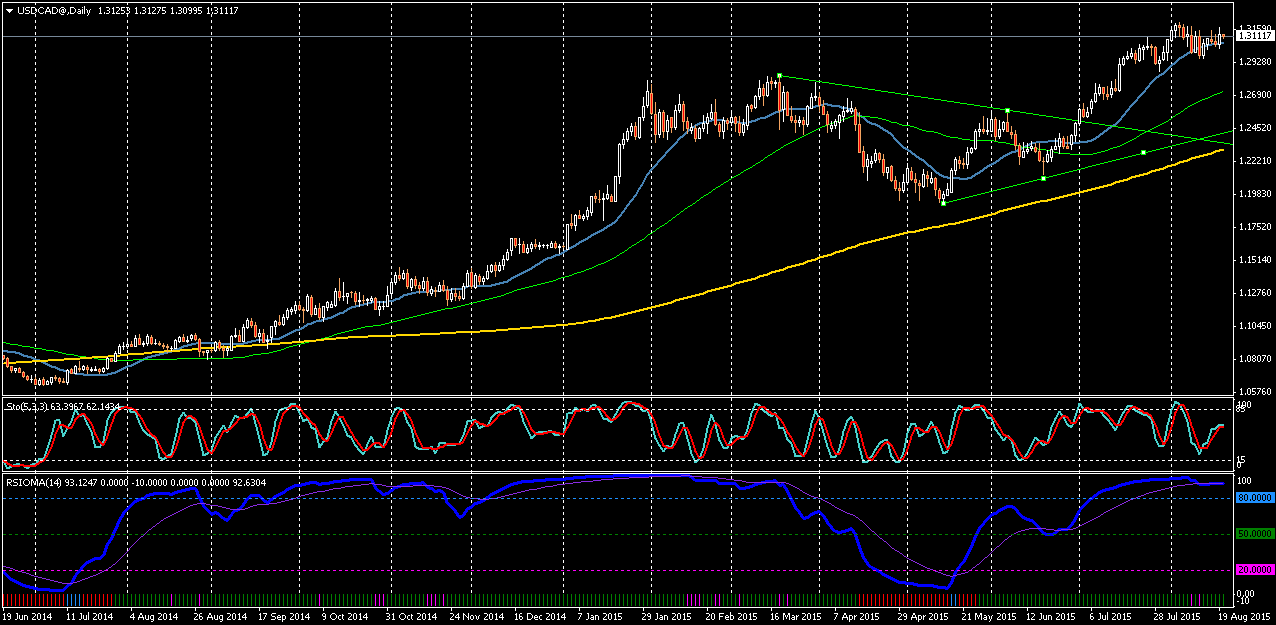Screen dimensions: 1276x625
Task: Click the 19 Jun 2014 date label
Action: pyautogui.click(x=30, y=617)
